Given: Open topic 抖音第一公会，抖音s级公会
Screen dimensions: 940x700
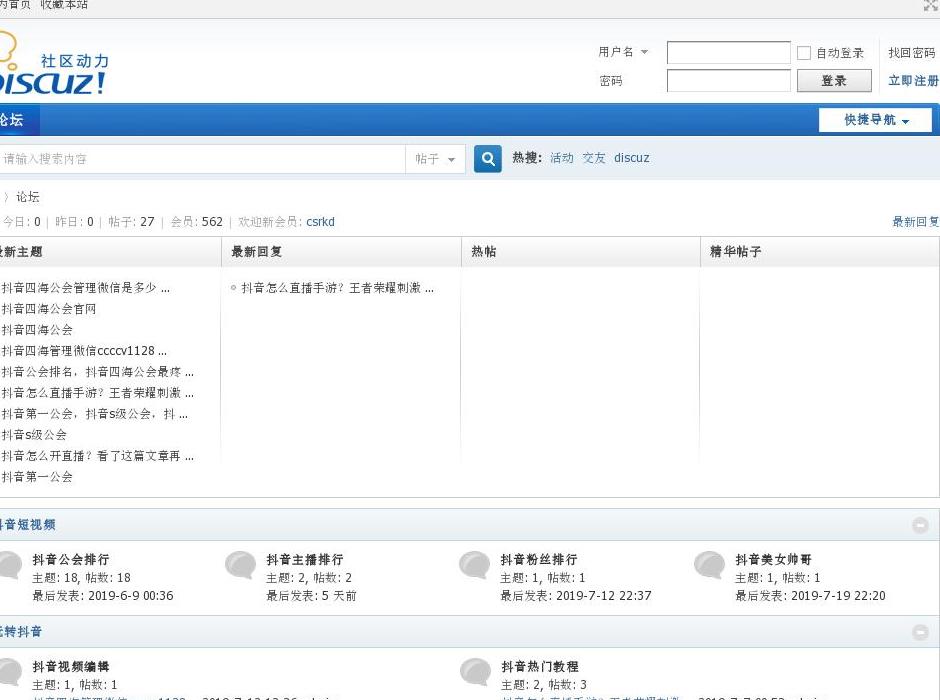Looking at the screenshot, I should point(94,414).
